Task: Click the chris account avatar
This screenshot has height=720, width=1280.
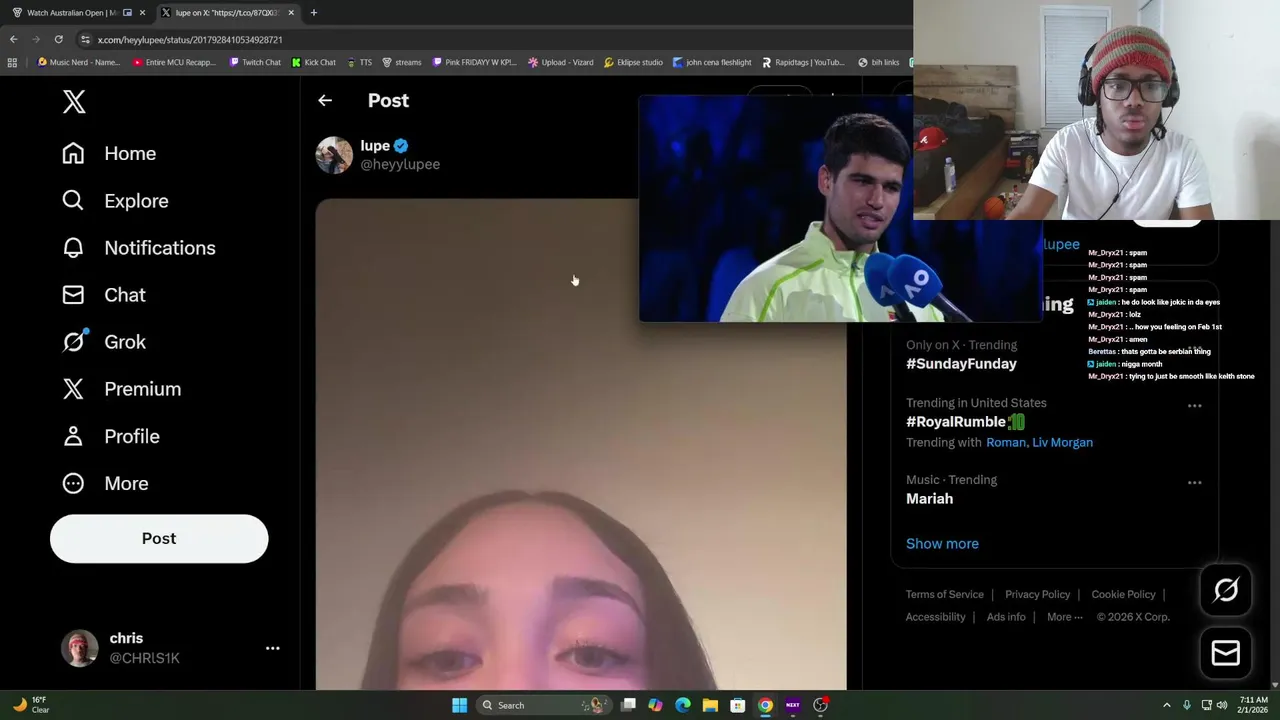Action: 80,648
